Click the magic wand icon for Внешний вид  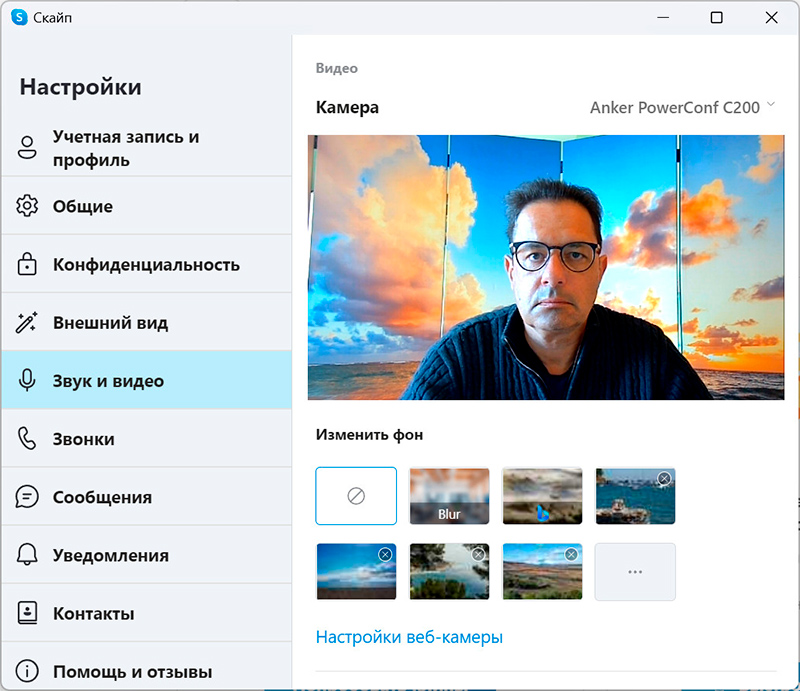tap(27, 323)
